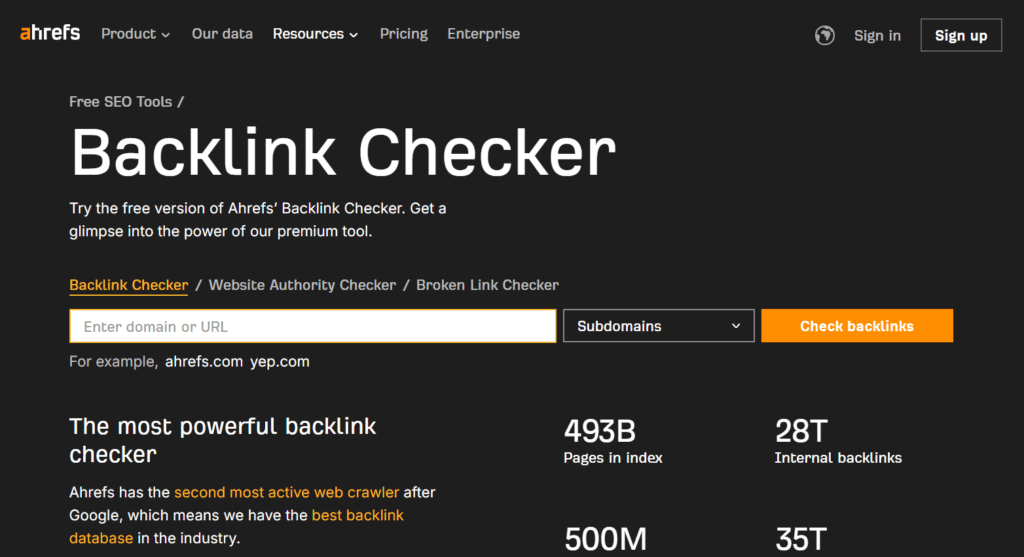Screen dimensions: 1024x557
Task: Click the Free SEO Tools breadcrumb
Action: click(x=120, y=101)
